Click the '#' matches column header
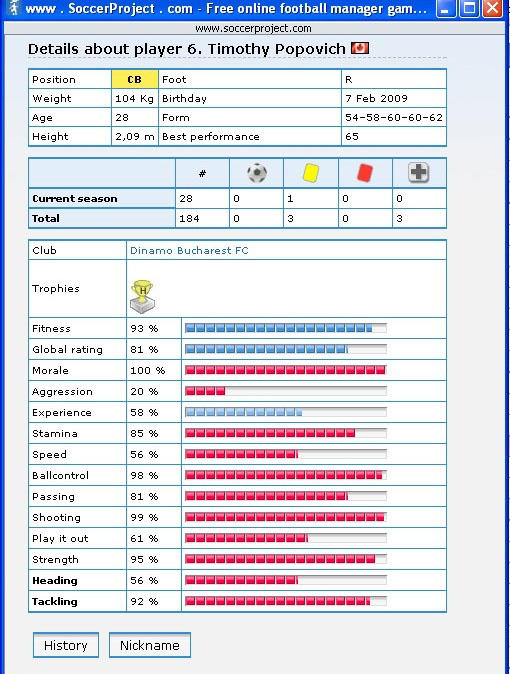The image size is (510, 674). point(202,173)
